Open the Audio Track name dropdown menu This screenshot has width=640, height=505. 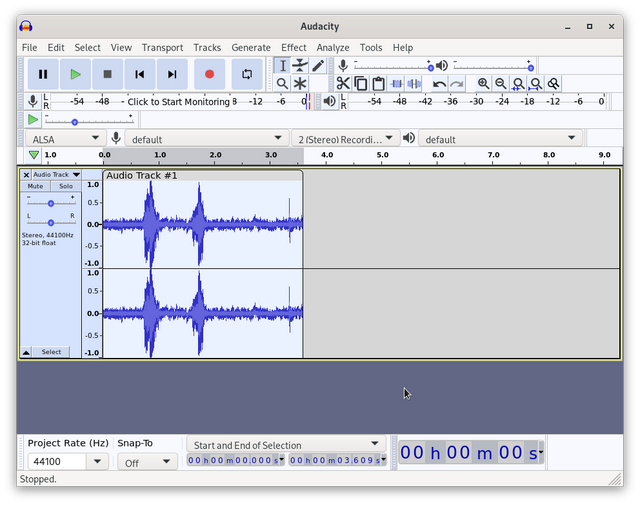[56, 175]
